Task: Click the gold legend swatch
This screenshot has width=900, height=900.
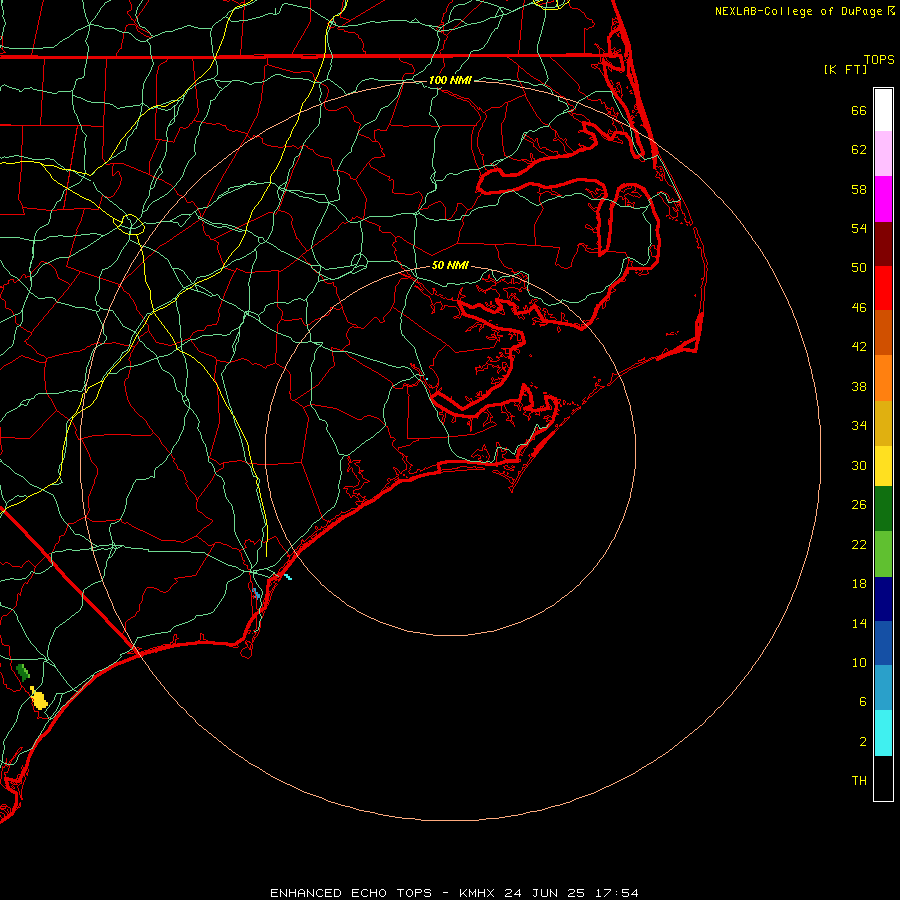Action: [x=883, y=423]
